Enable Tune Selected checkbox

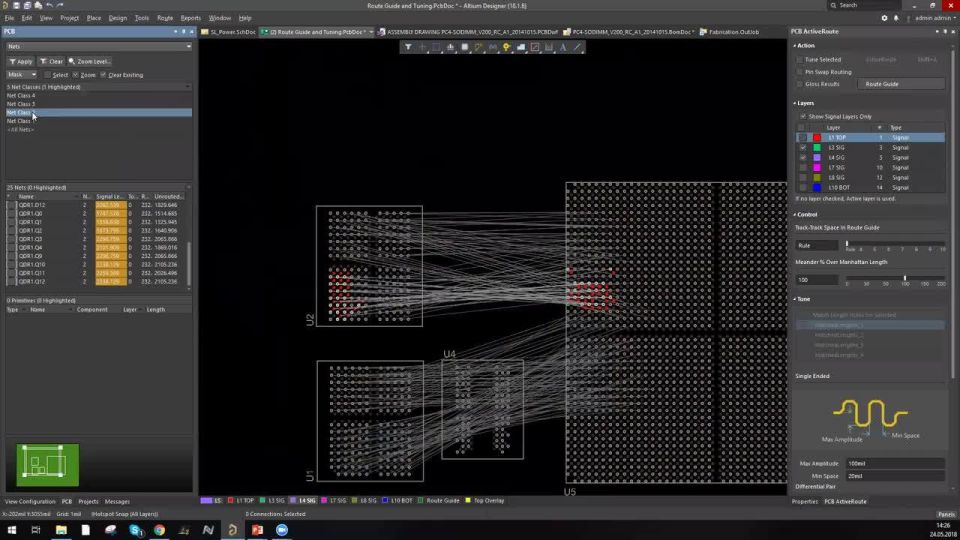[x=800, y=60]
